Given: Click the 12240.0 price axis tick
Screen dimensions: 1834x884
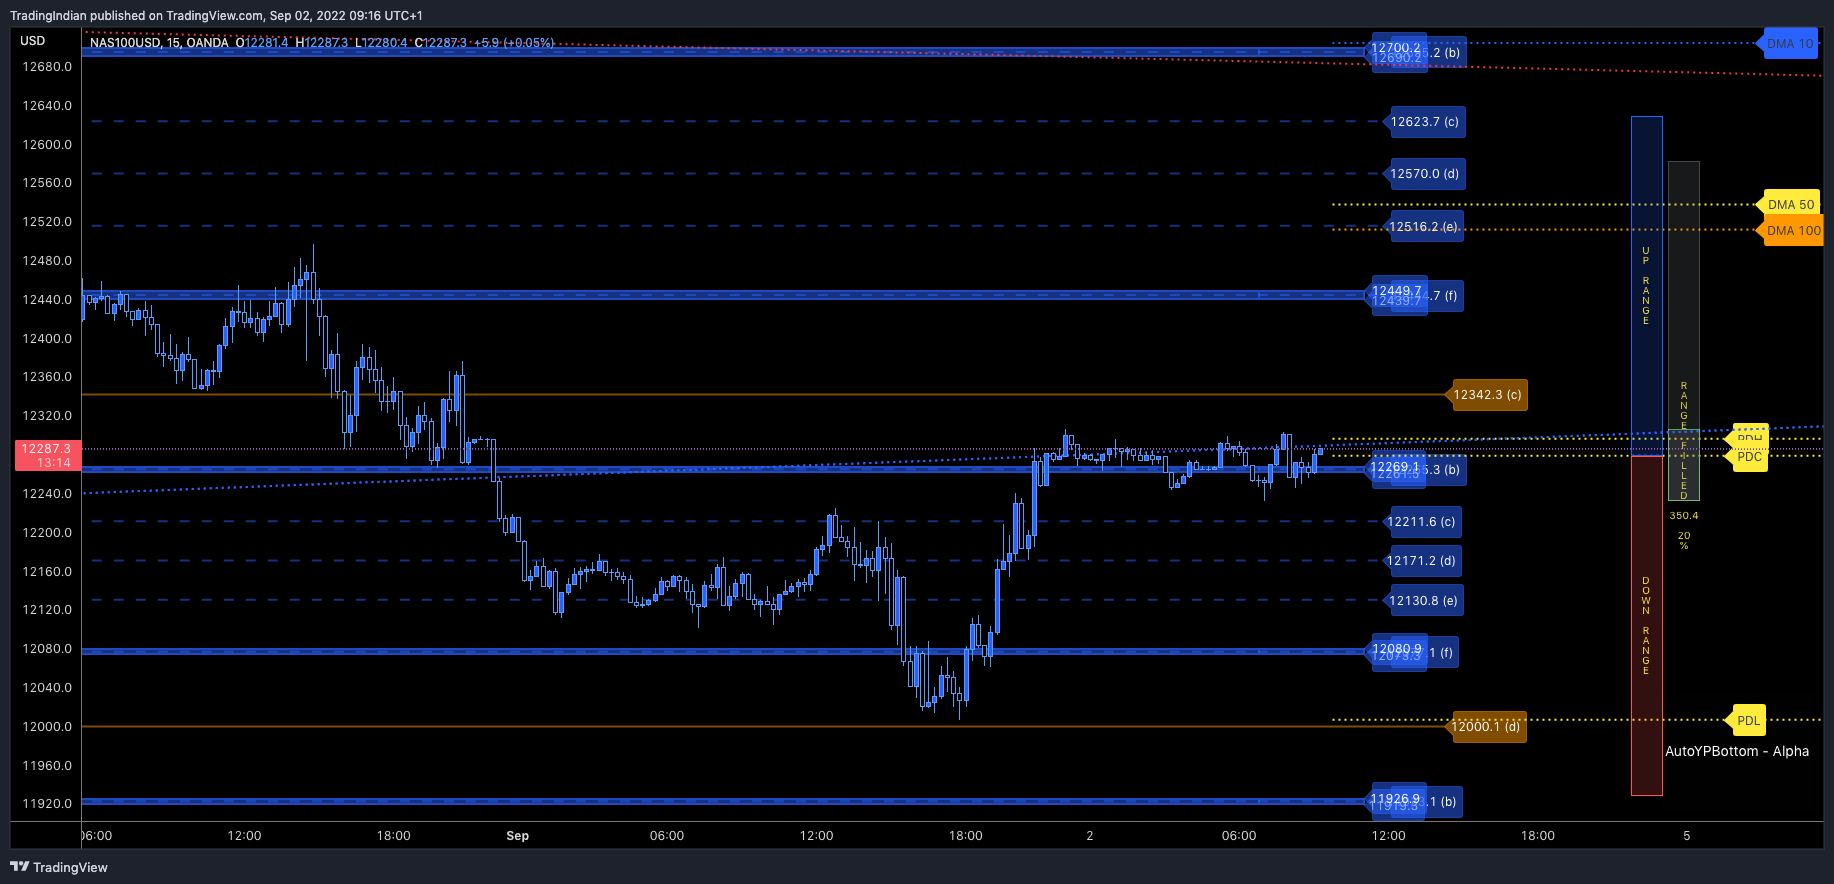Looking at the screenshot, I should coord(47,494).
